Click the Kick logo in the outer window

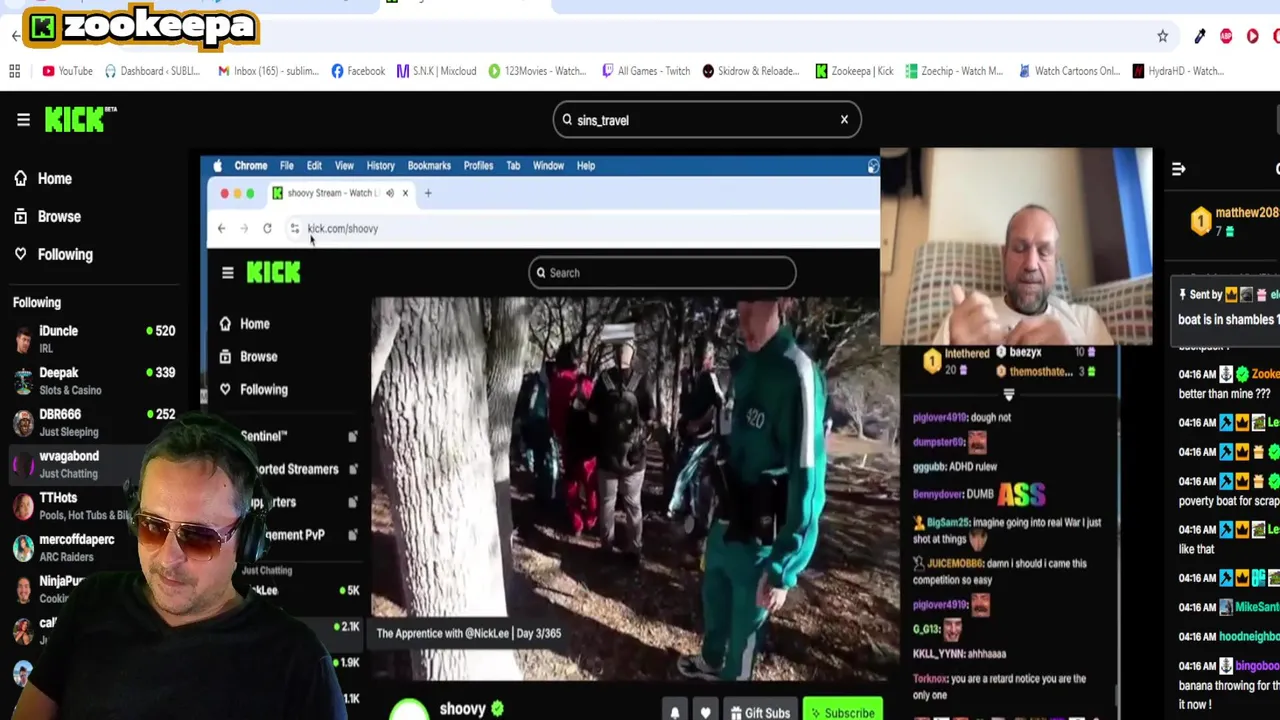click(x=80, y=120)
